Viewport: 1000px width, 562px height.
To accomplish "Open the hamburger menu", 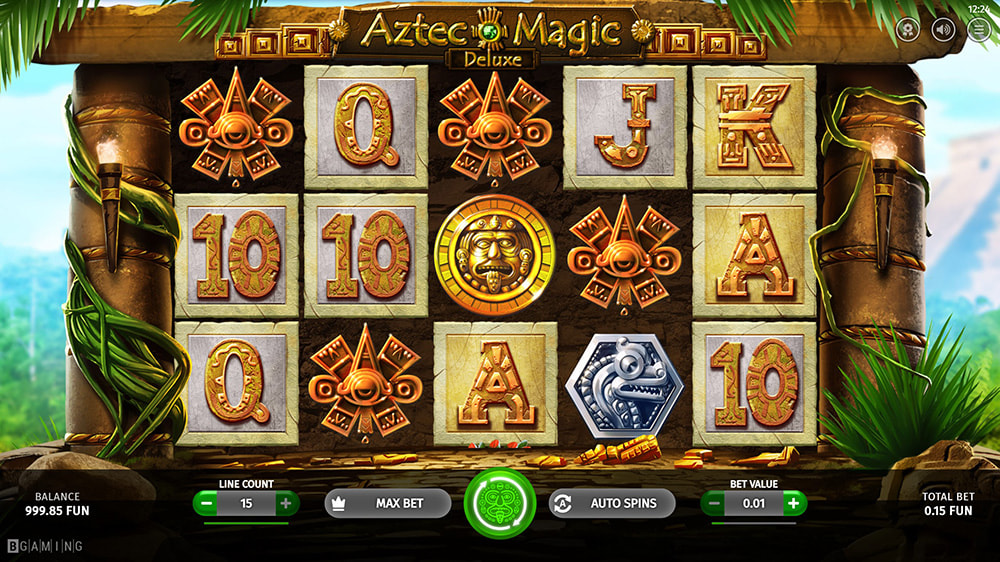I will coord(979,29).
